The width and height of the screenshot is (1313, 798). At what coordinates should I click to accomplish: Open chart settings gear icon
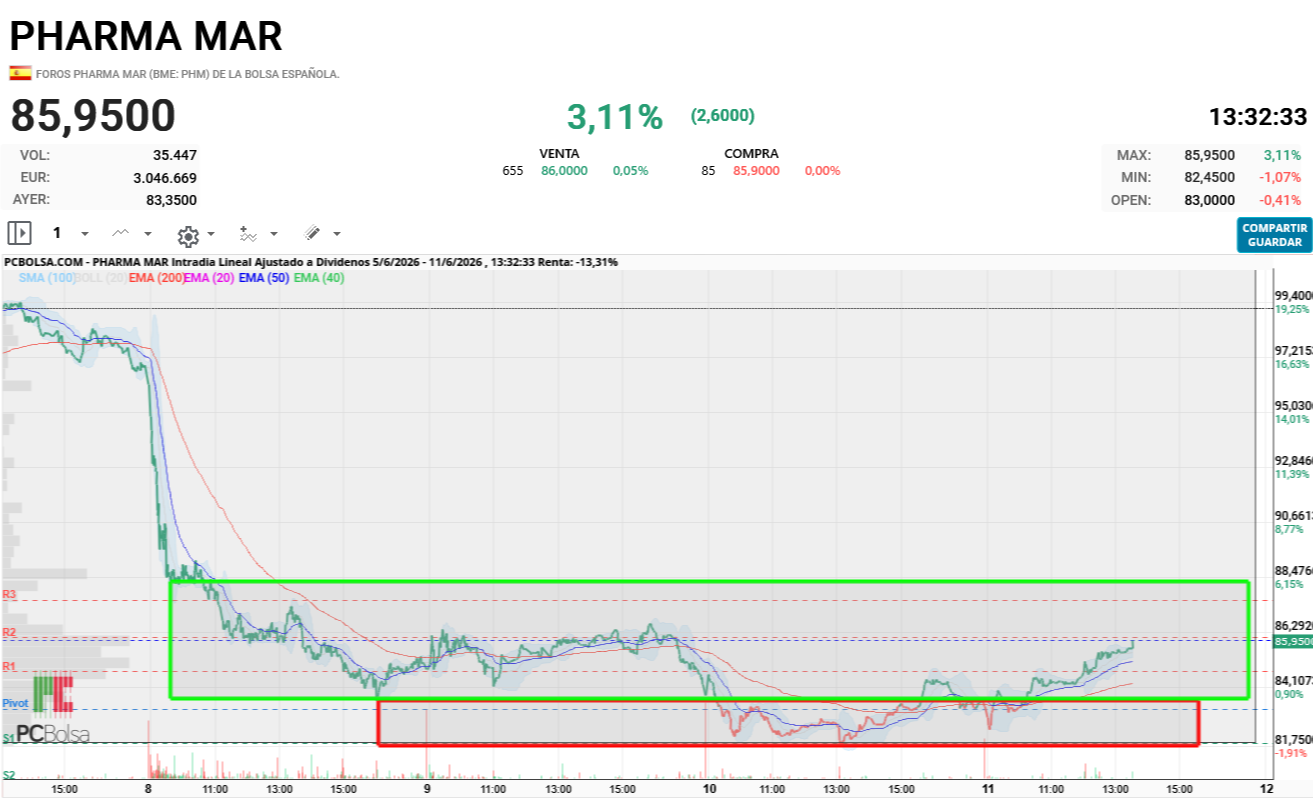(188, 236)
